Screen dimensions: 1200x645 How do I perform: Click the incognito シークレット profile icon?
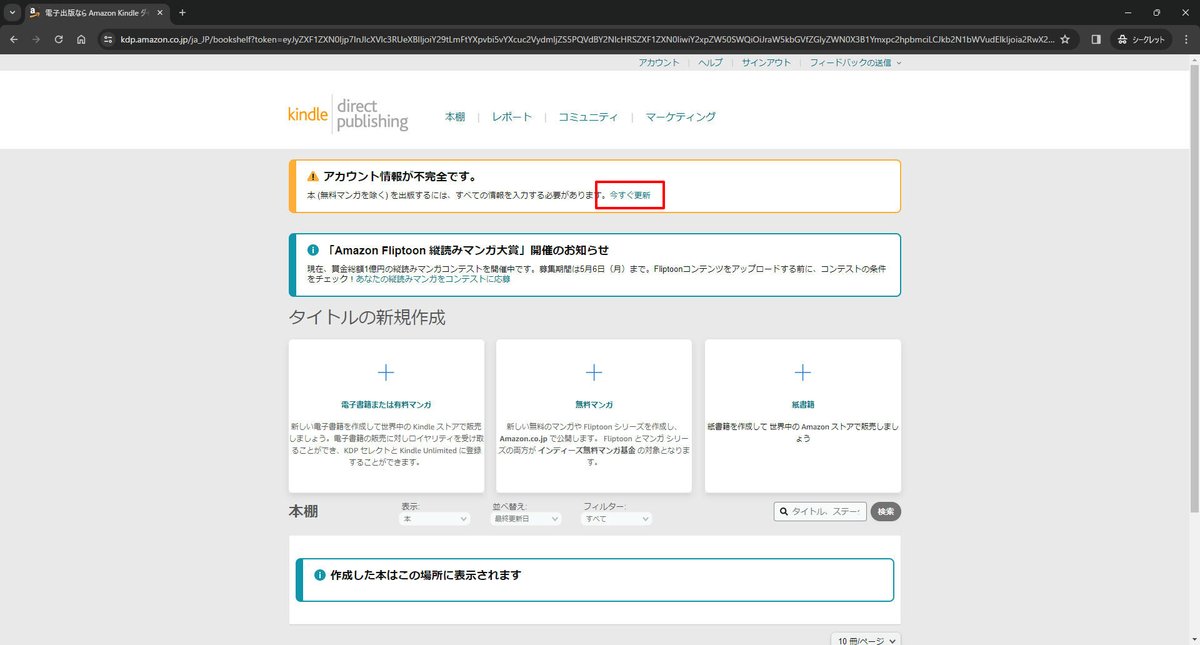click(1141, 39)
